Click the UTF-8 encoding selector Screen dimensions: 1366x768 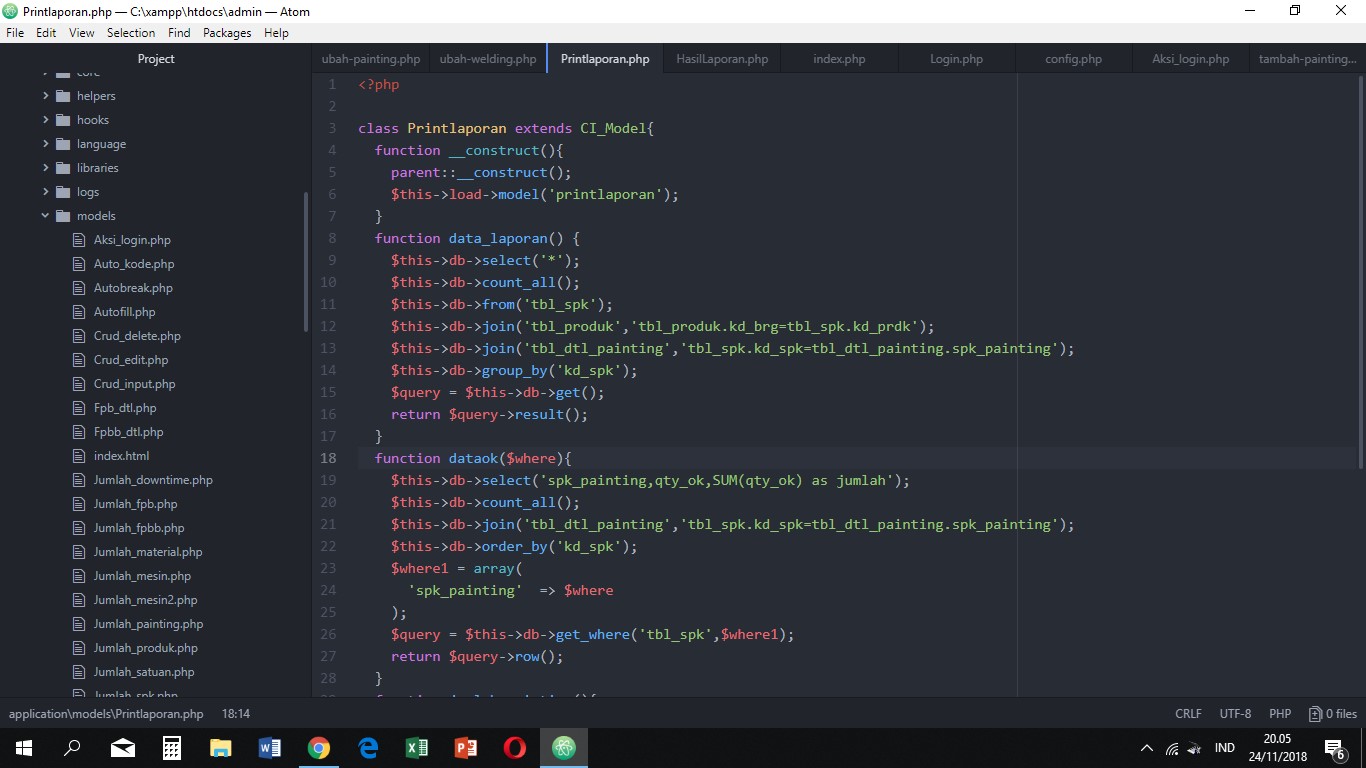click(1234, 713)
